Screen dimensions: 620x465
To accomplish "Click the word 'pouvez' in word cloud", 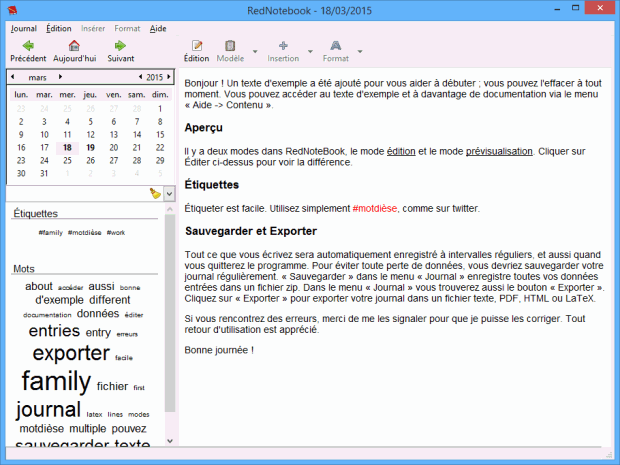I will pos(129,429).
